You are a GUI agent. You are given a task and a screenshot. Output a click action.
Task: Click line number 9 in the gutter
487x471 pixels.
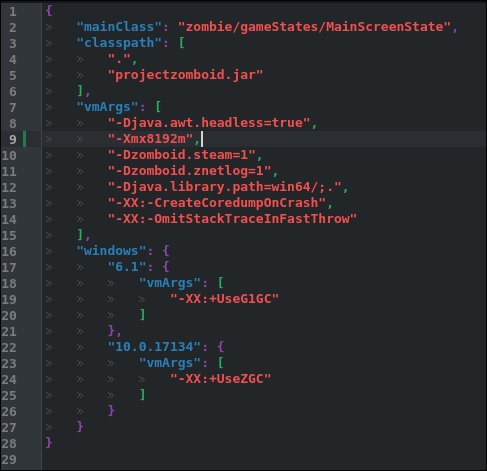[12, 139]
